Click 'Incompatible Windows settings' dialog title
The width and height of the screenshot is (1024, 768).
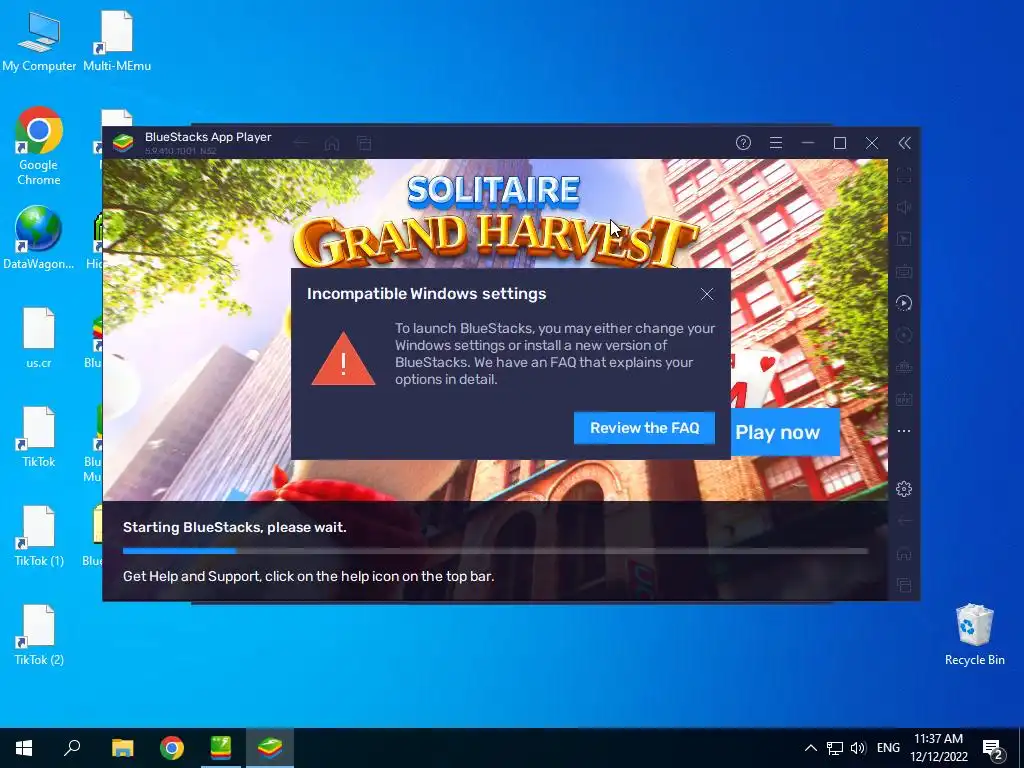426,294
